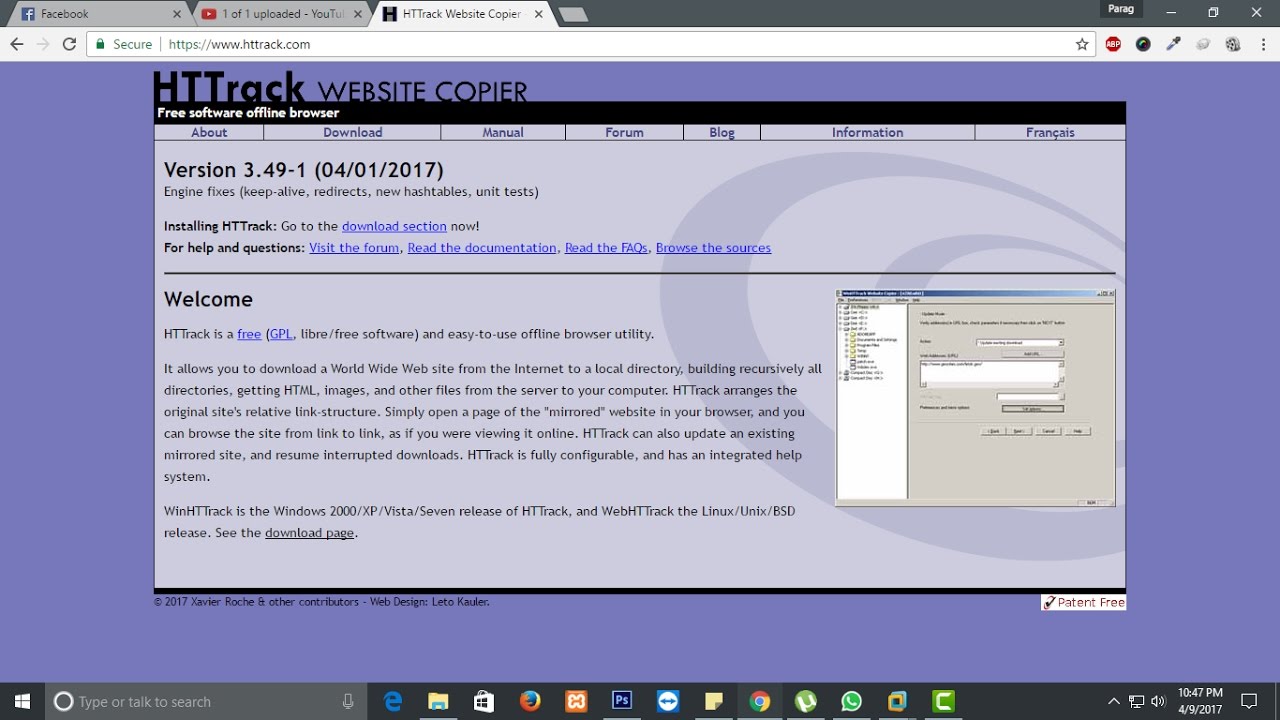Viewport: 1280px width, 720px height.
Task: Open XAMPP from the taskbar
Action: pyautogui.click(x=576, y=701)
